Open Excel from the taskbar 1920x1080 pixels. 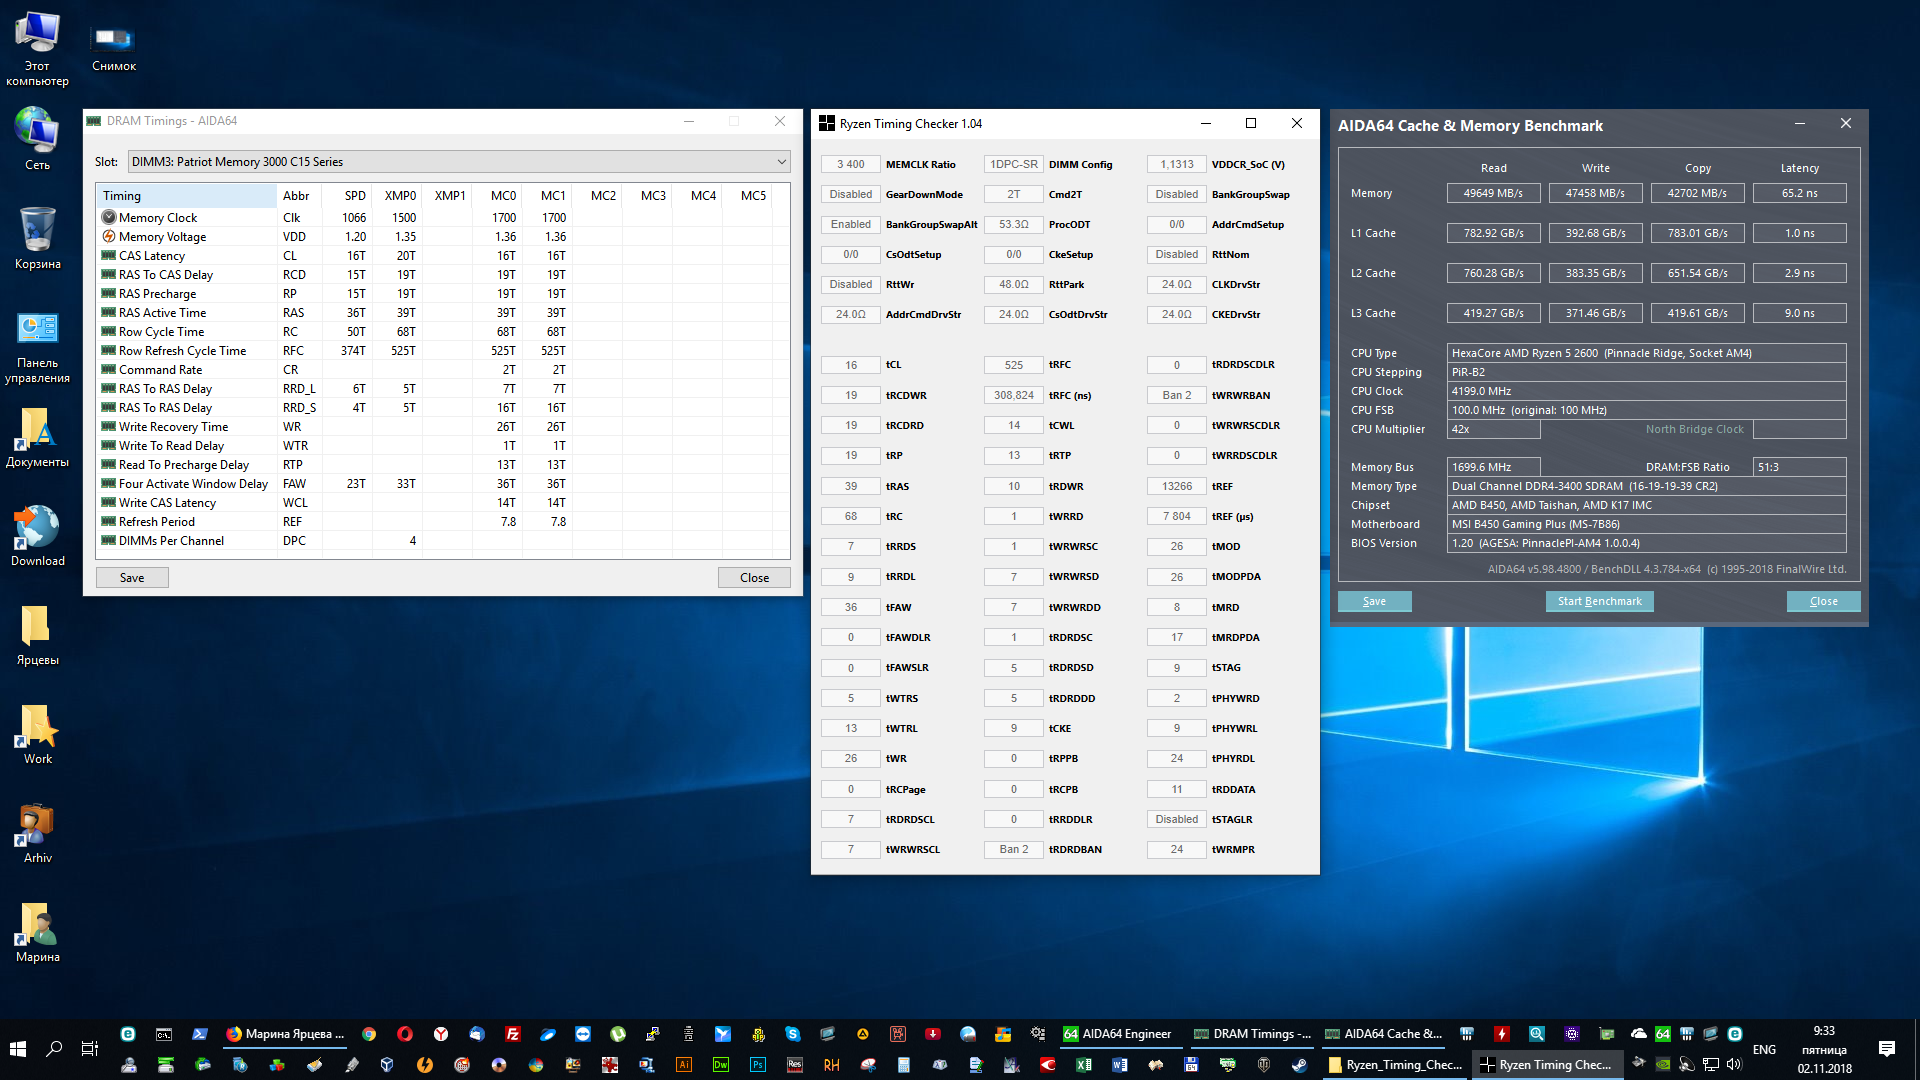(x=1084, y=1065)
